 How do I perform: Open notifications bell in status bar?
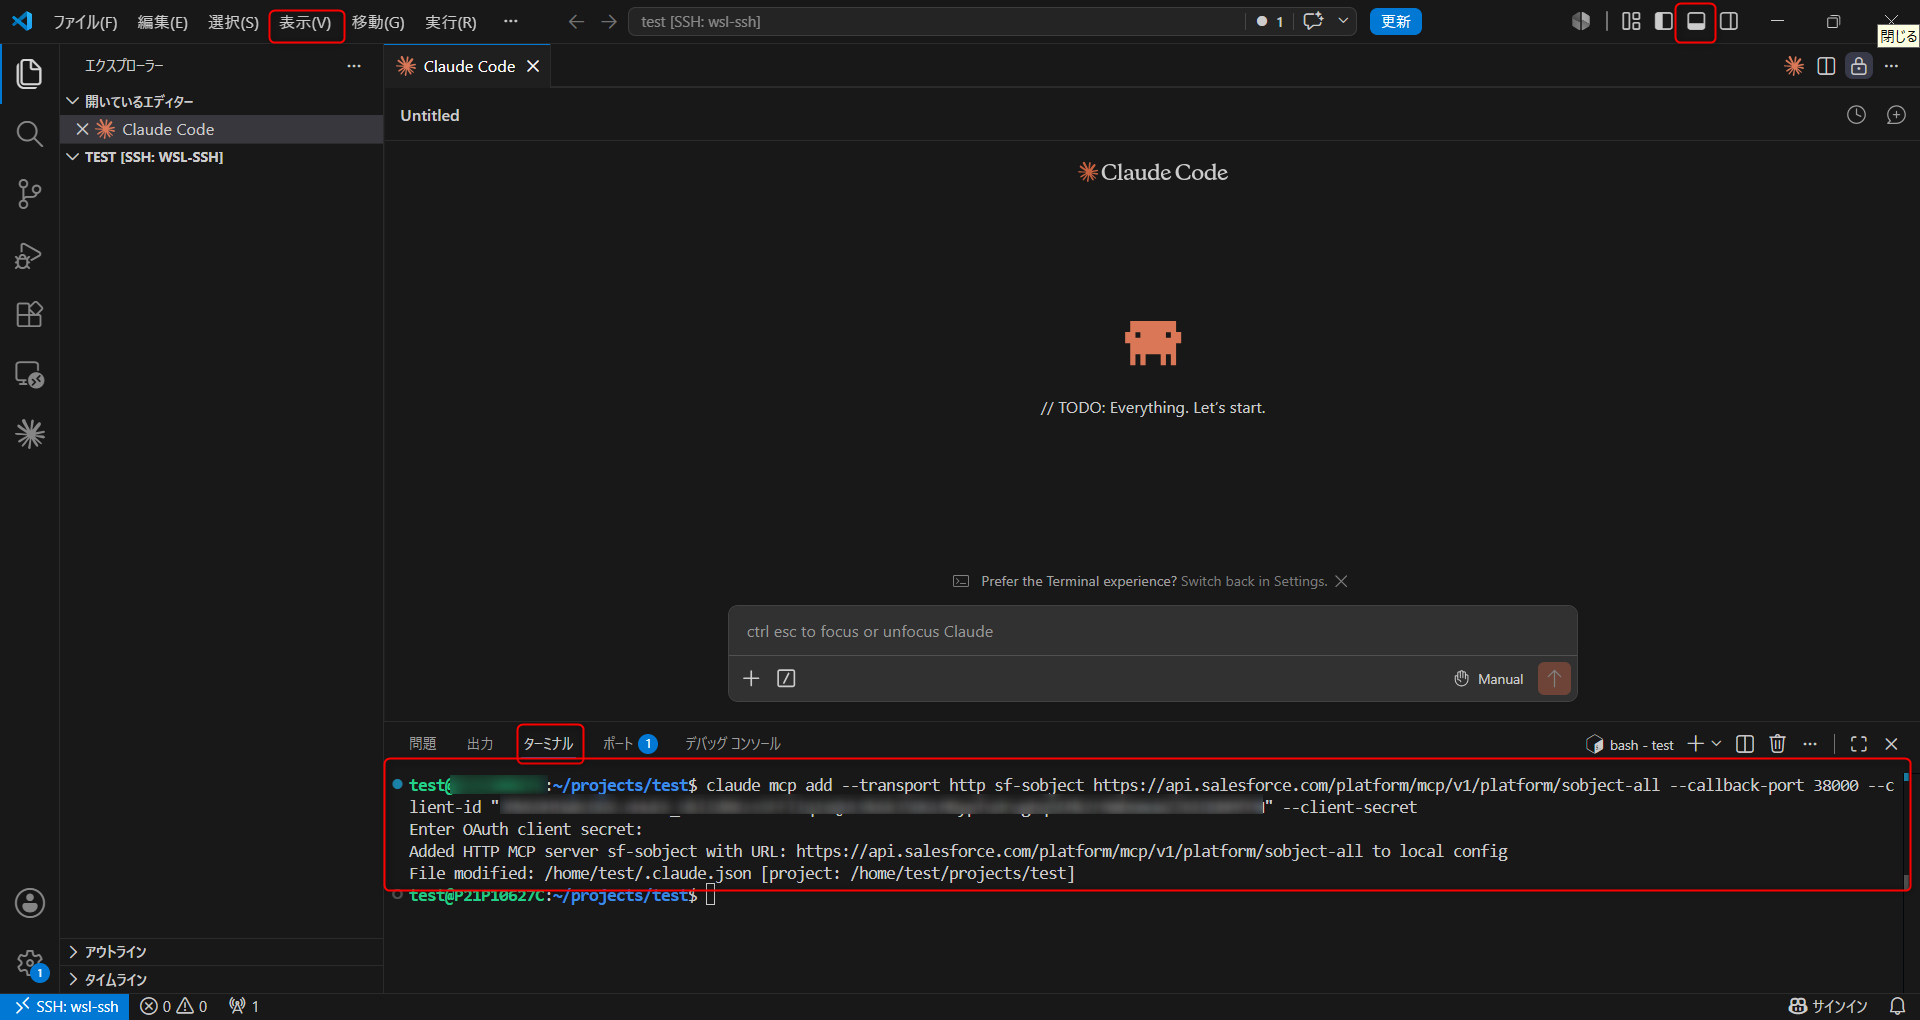point(1897,1006)
